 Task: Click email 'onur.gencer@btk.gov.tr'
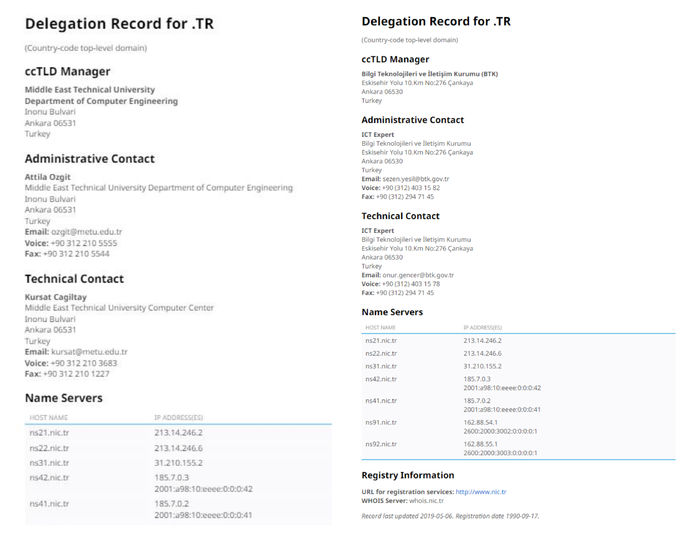click(418, 275)
